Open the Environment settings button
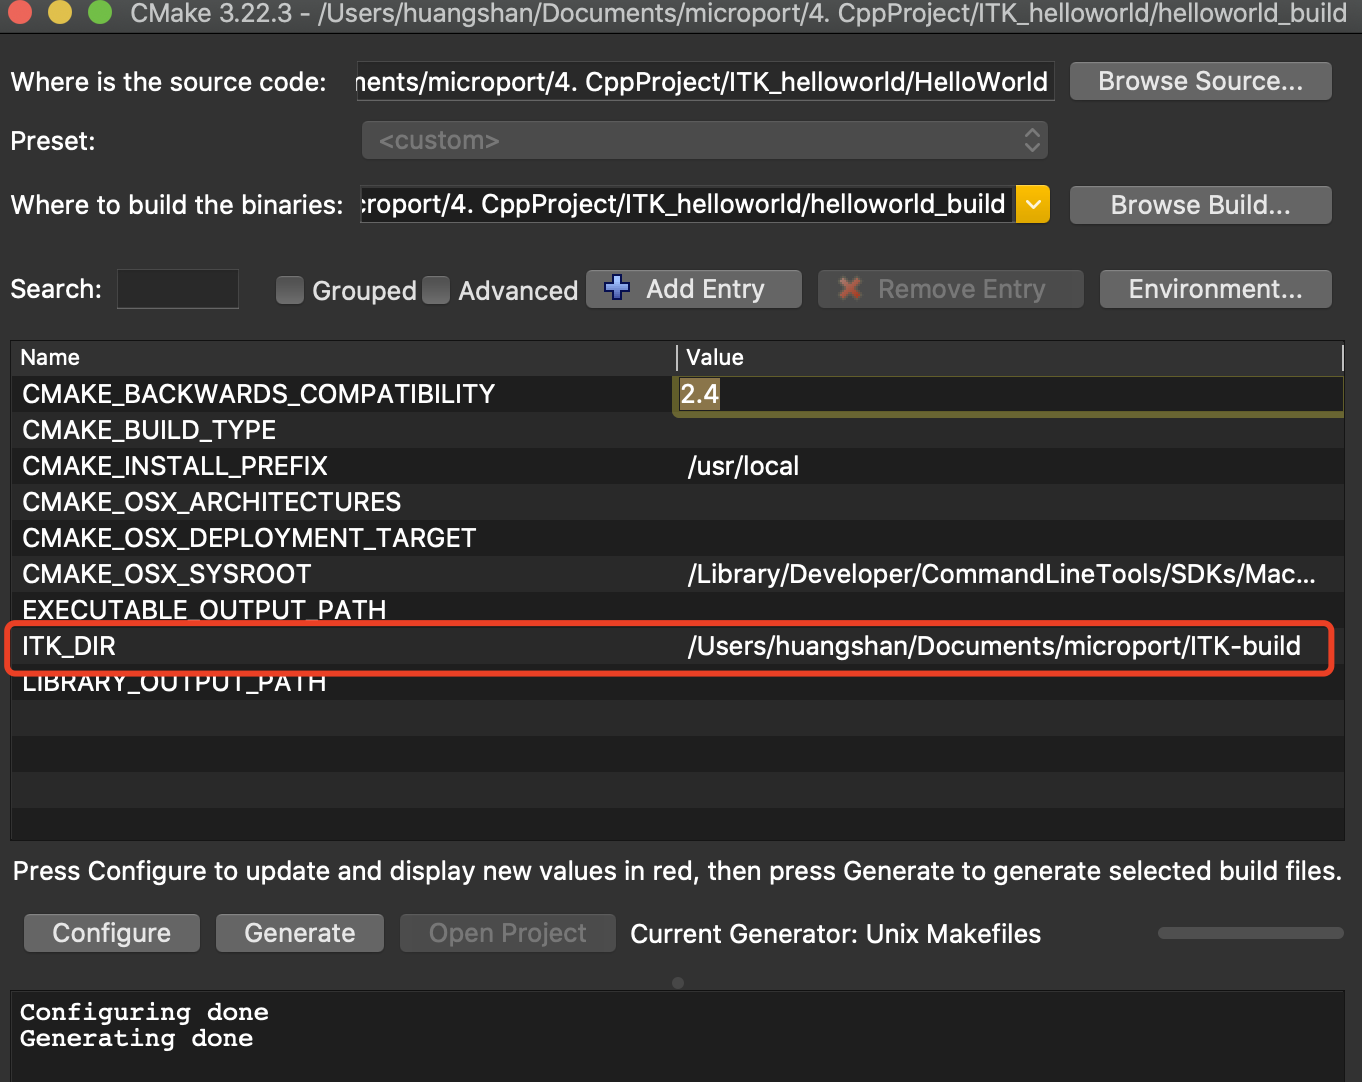This screenshot has height=1082, width=1362. click(x=1215, y=289)
